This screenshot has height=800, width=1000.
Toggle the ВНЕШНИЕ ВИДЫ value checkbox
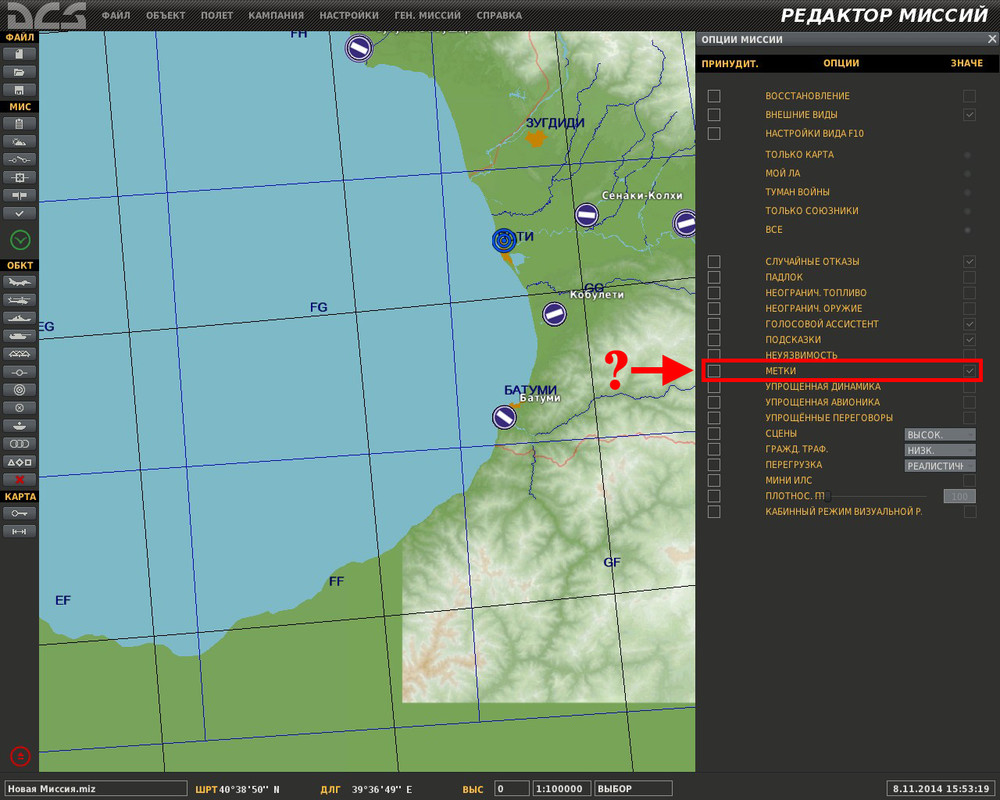(x=969, y=115)
